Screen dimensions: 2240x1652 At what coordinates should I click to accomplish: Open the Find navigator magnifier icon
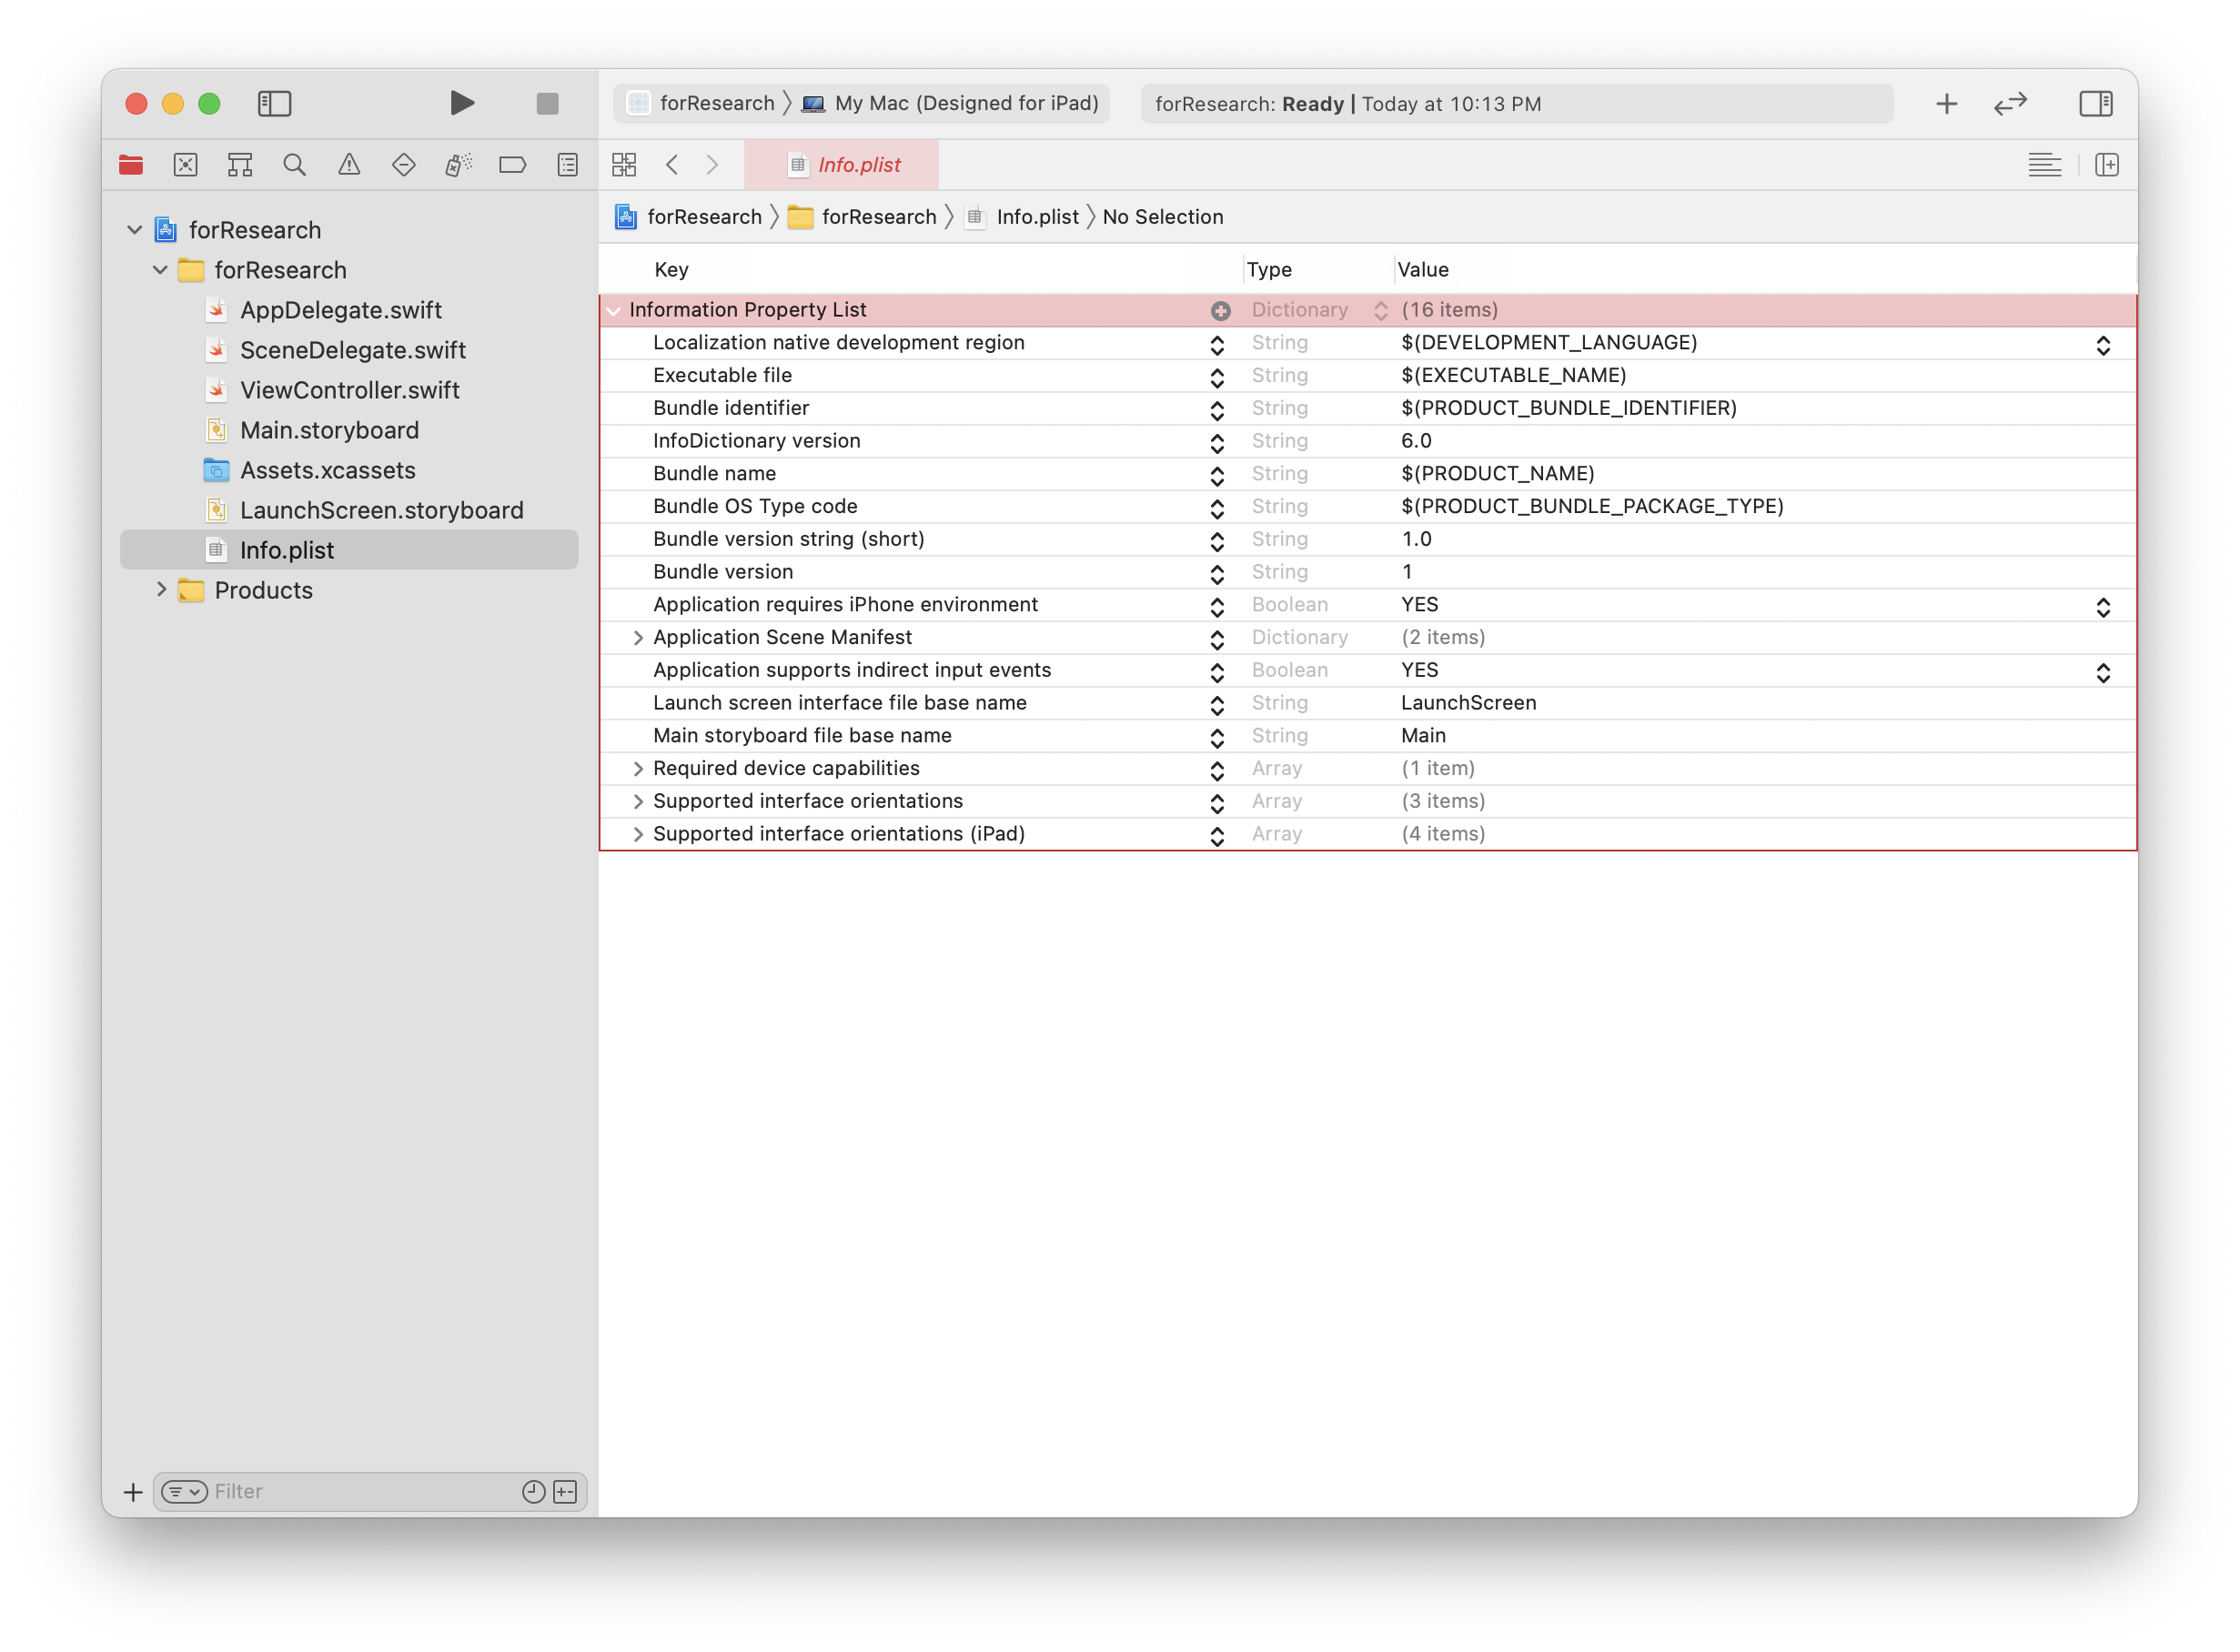294,165
